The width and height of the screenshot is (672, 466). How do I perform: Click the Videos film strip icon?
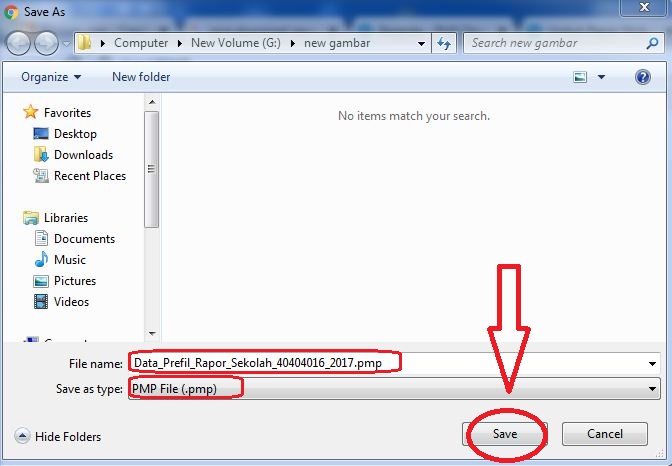pyautogui.click(x=41, y=301)
